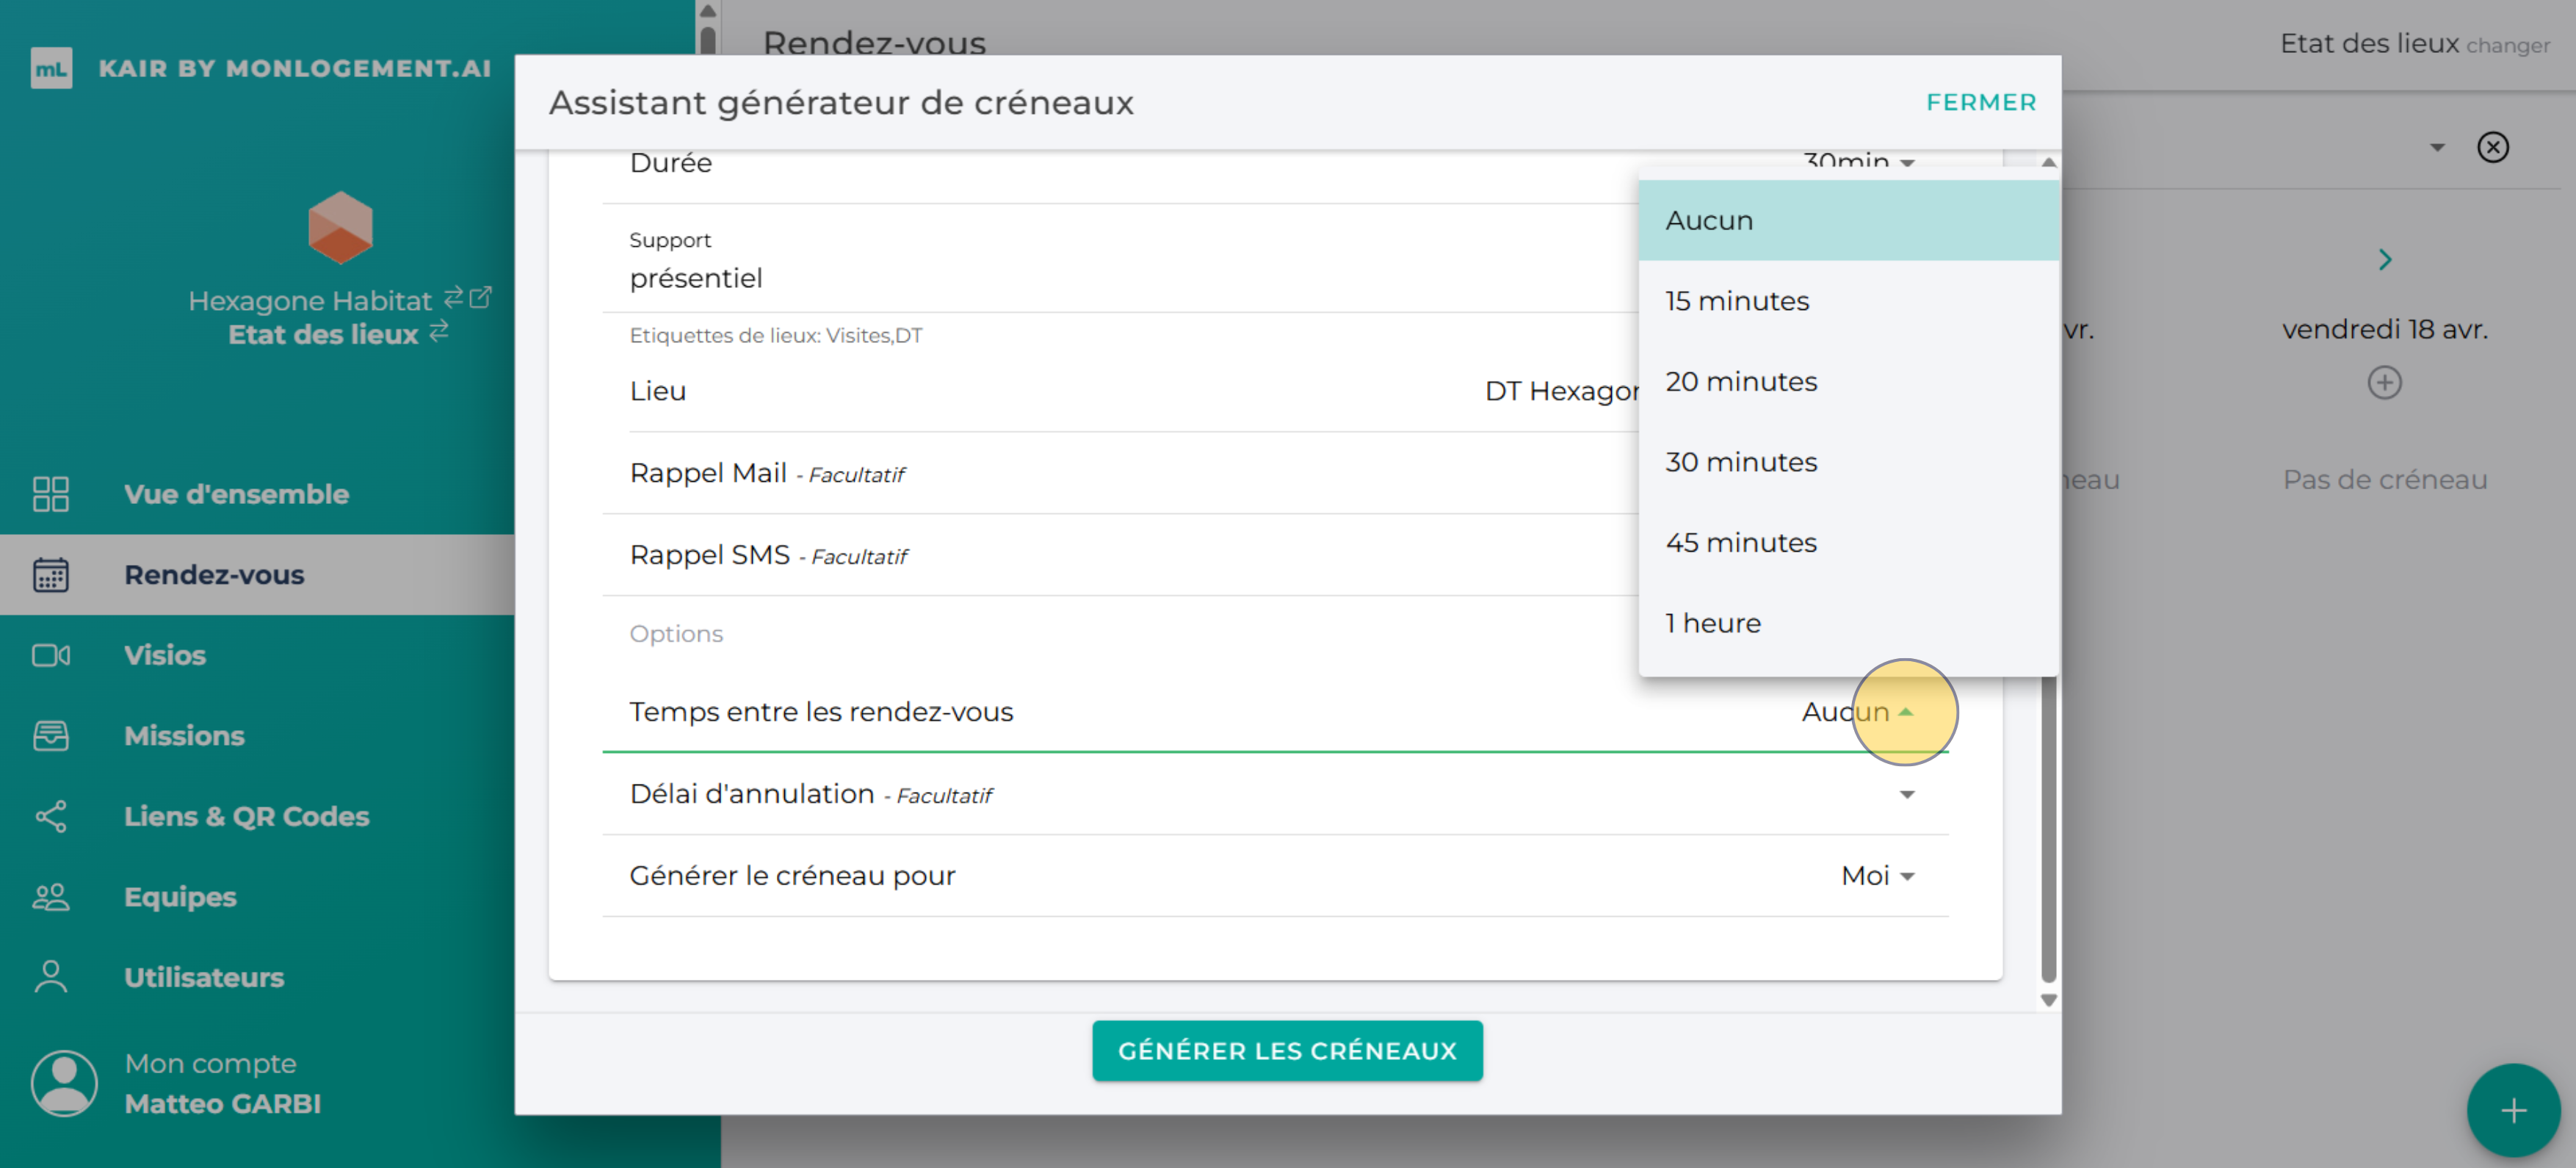Open Liens & QR Codes sharing section

pos(50,816)
